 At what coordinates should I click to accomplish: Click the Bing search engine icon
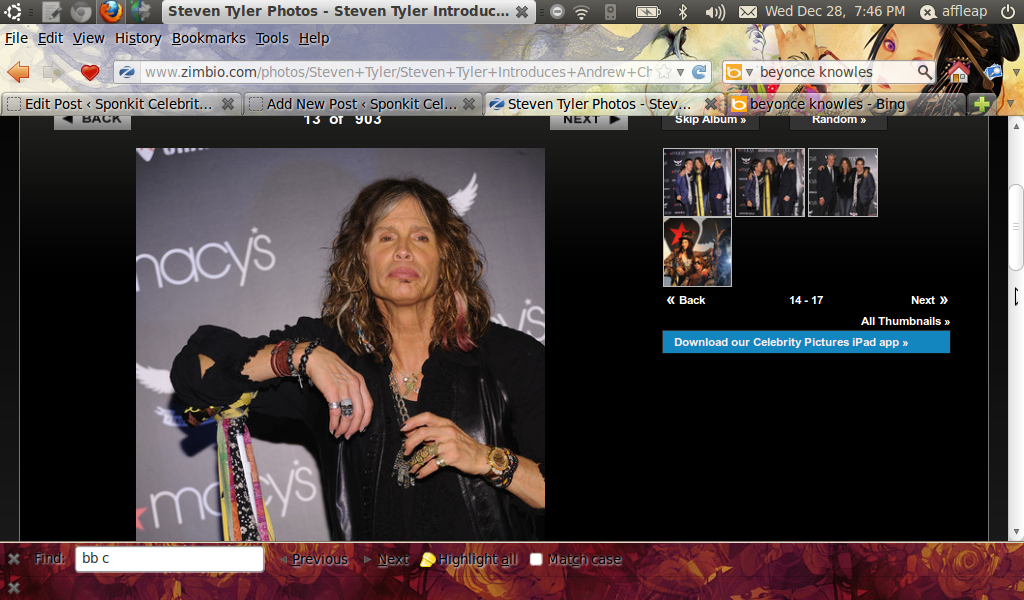click(734, 72)
